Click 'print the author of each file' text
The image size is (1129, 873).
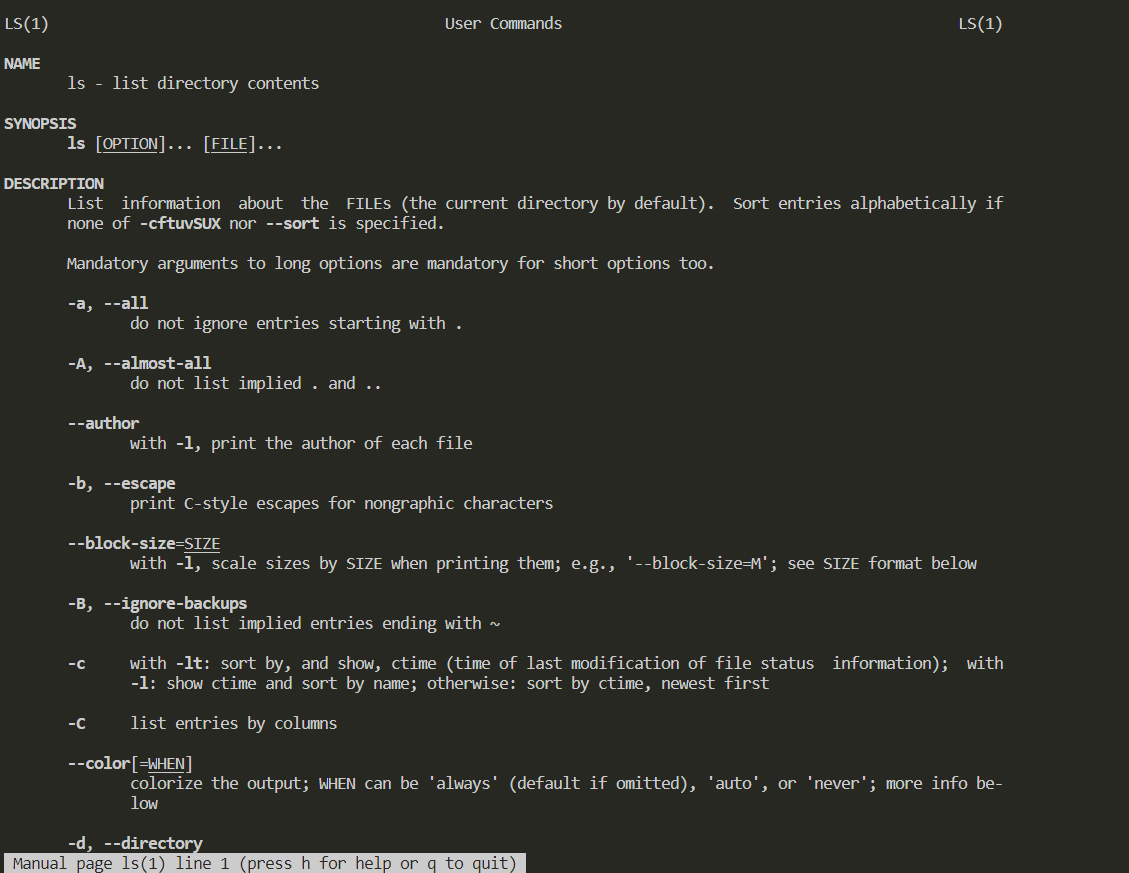point(341,444)
